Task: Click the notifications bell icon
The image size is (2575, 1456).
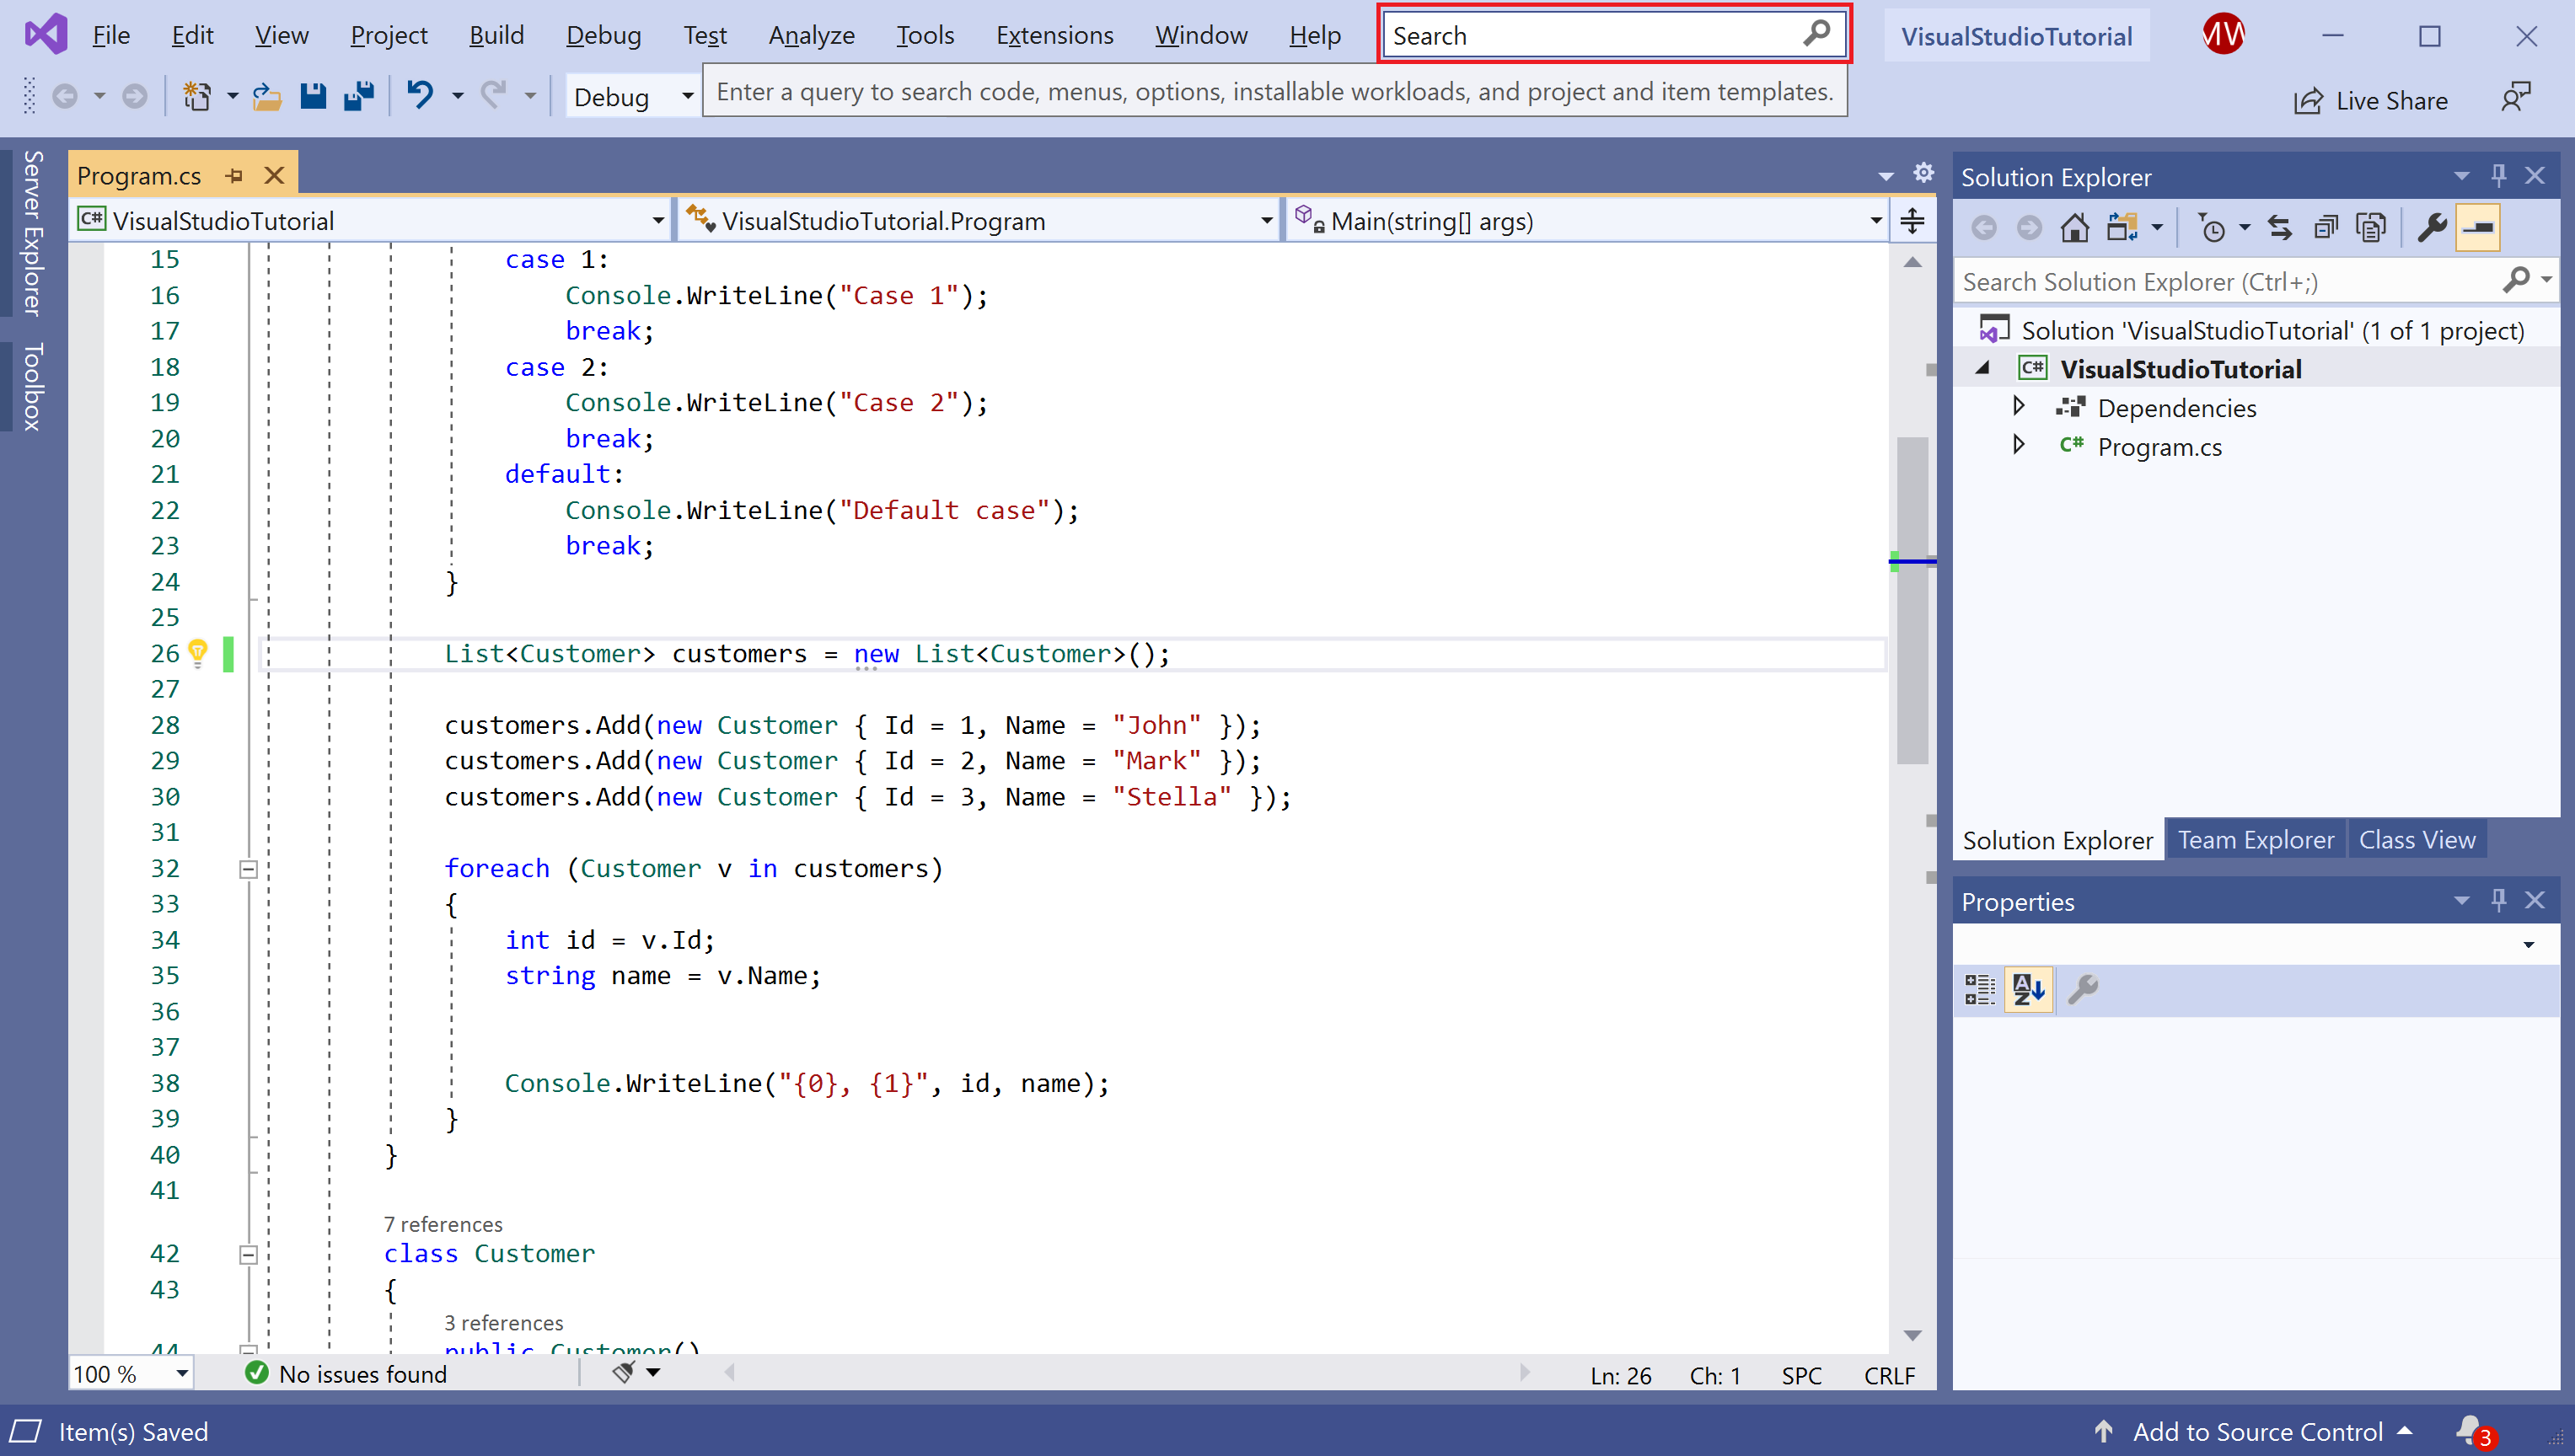Action: [2468, 1430]
